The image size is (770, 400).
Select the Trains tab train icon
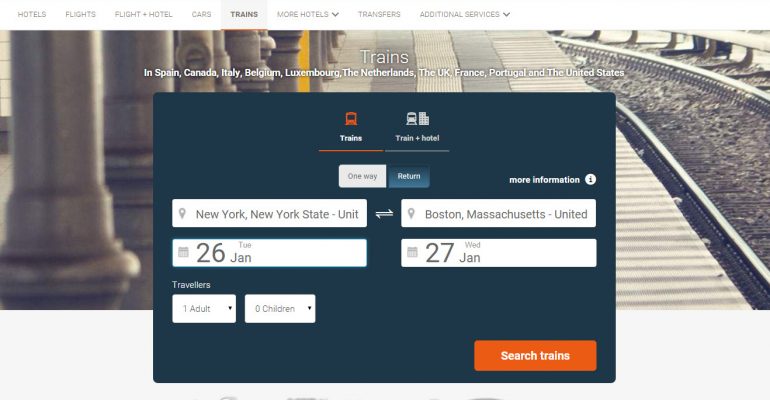coord(351,119)
